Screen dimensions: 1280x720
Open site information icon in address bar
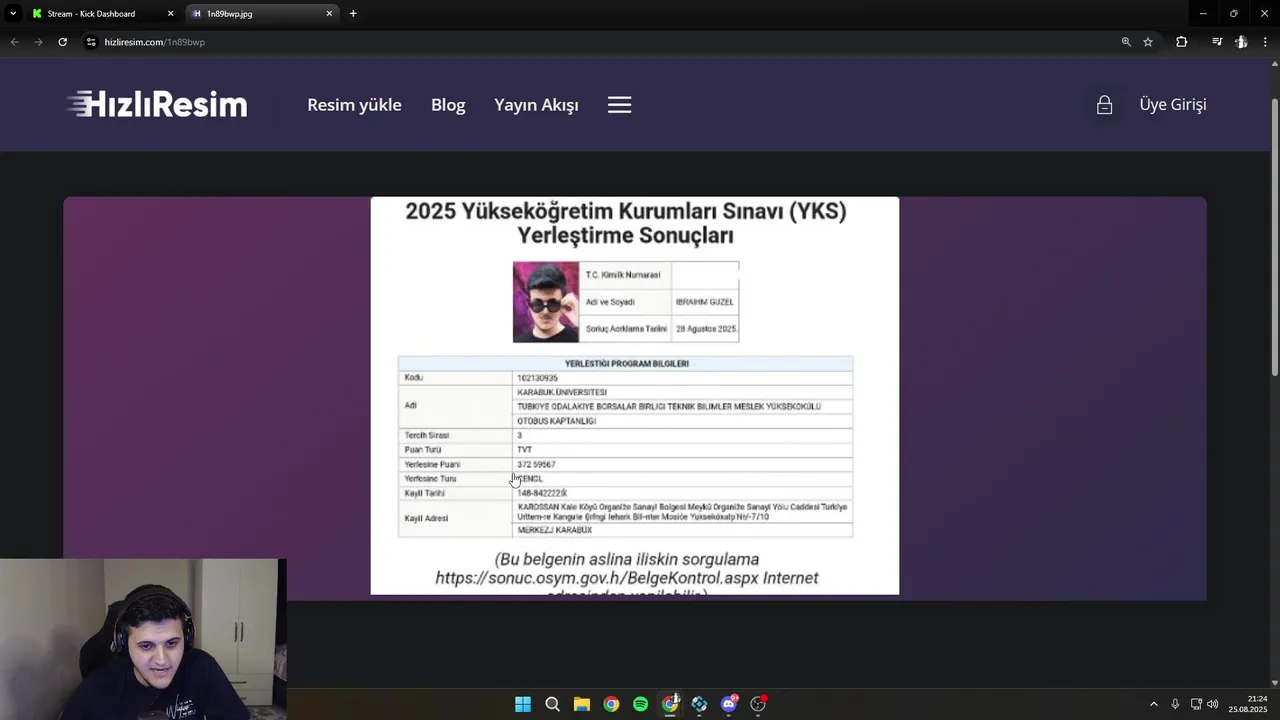pos(91,42)
